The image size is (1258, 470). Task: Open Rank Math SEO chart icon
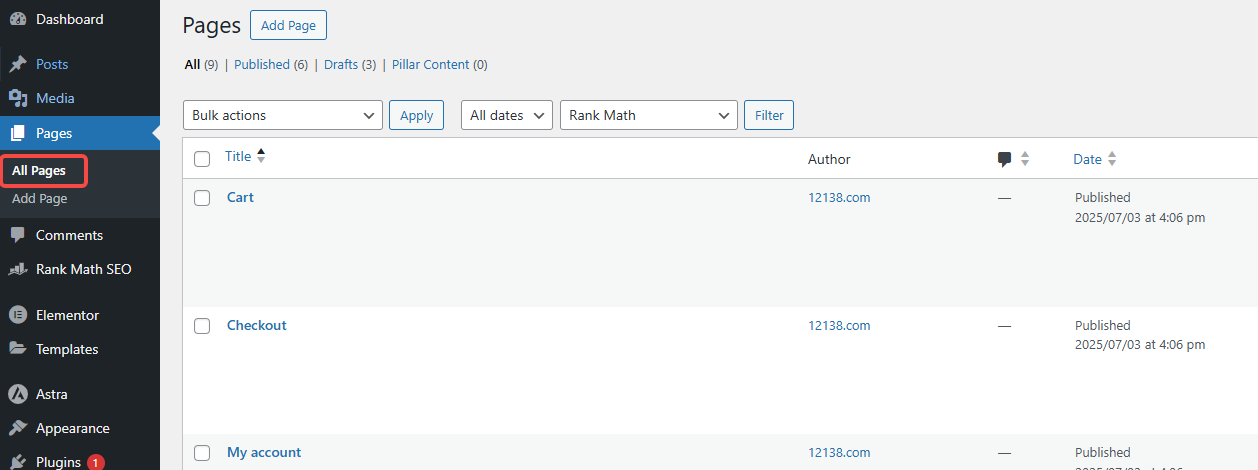tap(18, 269)
